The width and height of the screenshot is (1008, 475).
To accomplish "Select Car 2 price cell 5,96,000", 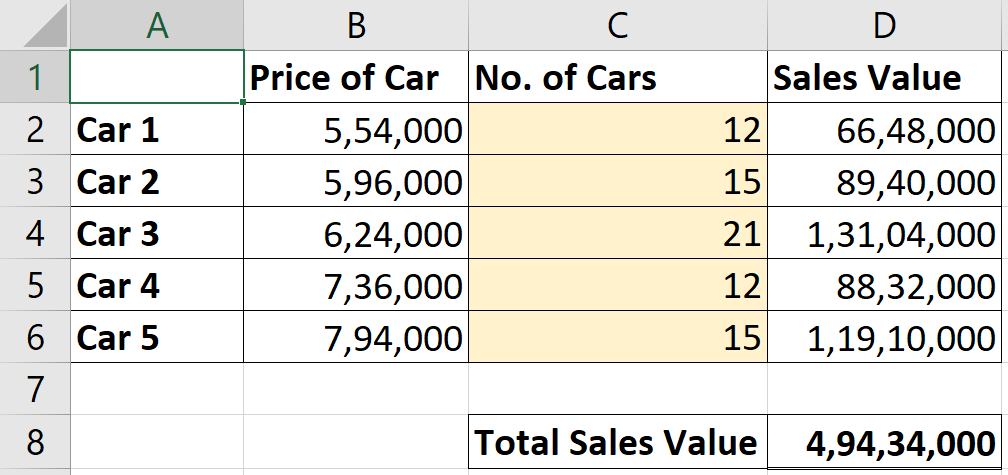I will click(356, 181).
